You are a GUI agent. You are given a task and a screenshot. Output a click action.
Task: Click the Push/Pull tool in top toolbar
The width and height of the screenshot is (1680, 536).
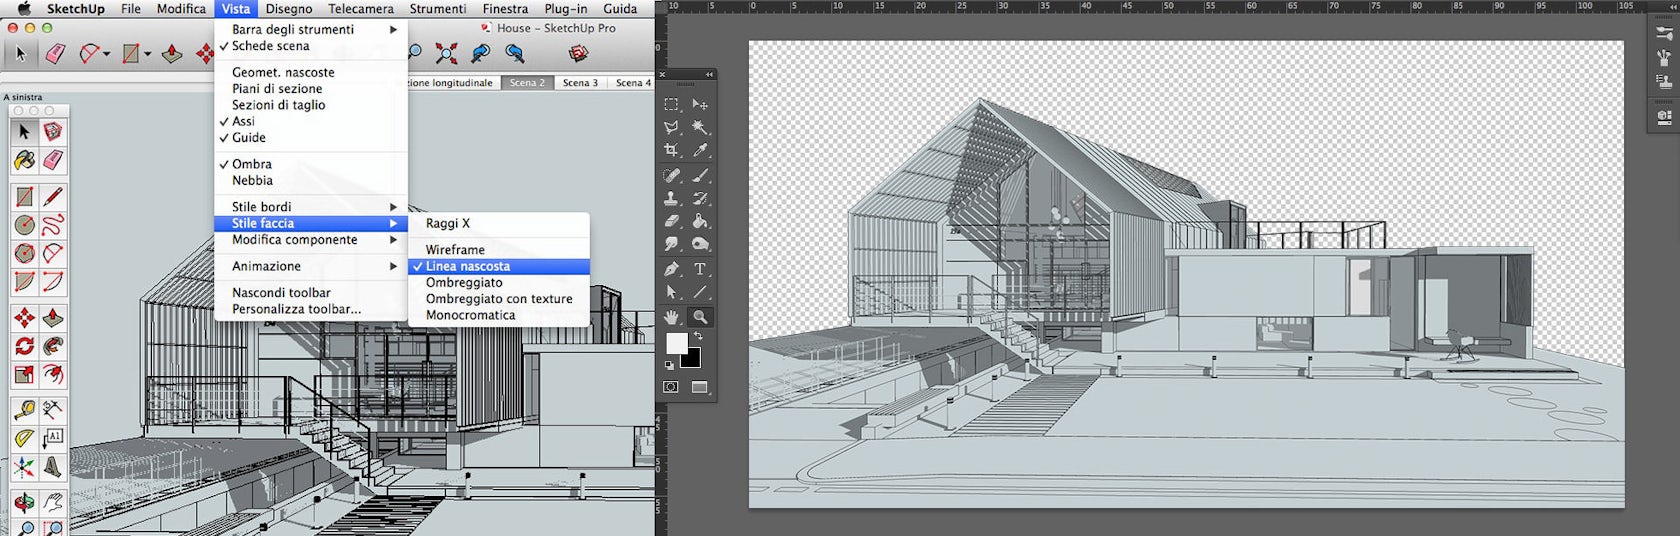(x=172, y=54)
